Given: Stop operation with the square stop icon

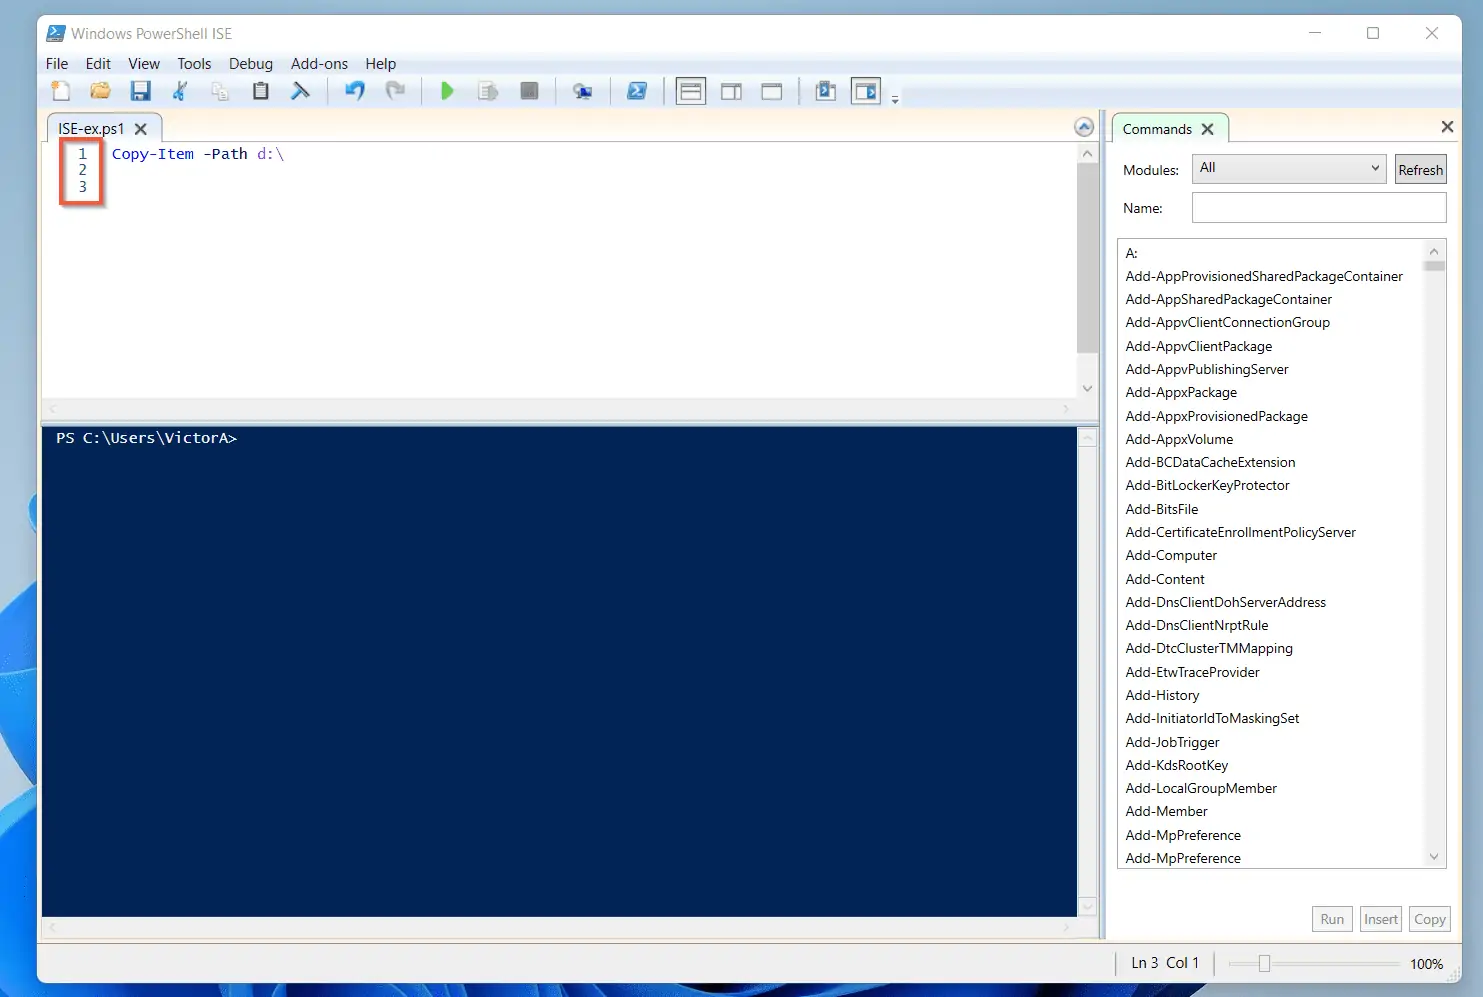Looking at the screenshot, I should click(529, 91).
